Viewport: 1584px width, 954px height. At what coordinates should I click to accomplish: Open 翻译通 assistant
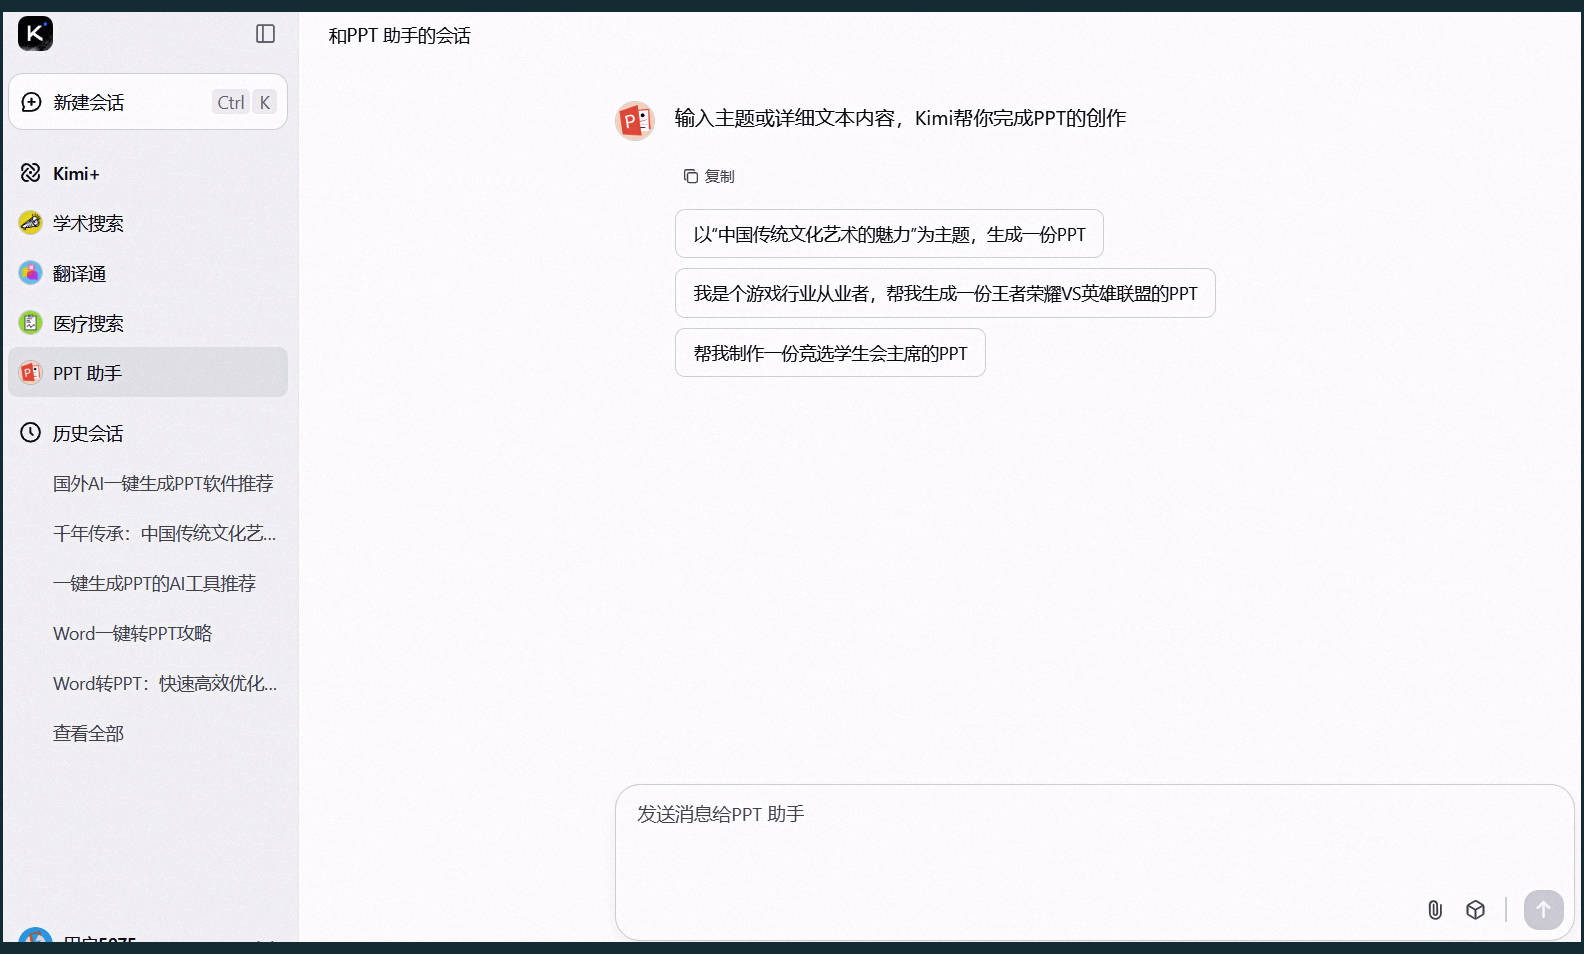pos(148,273)
